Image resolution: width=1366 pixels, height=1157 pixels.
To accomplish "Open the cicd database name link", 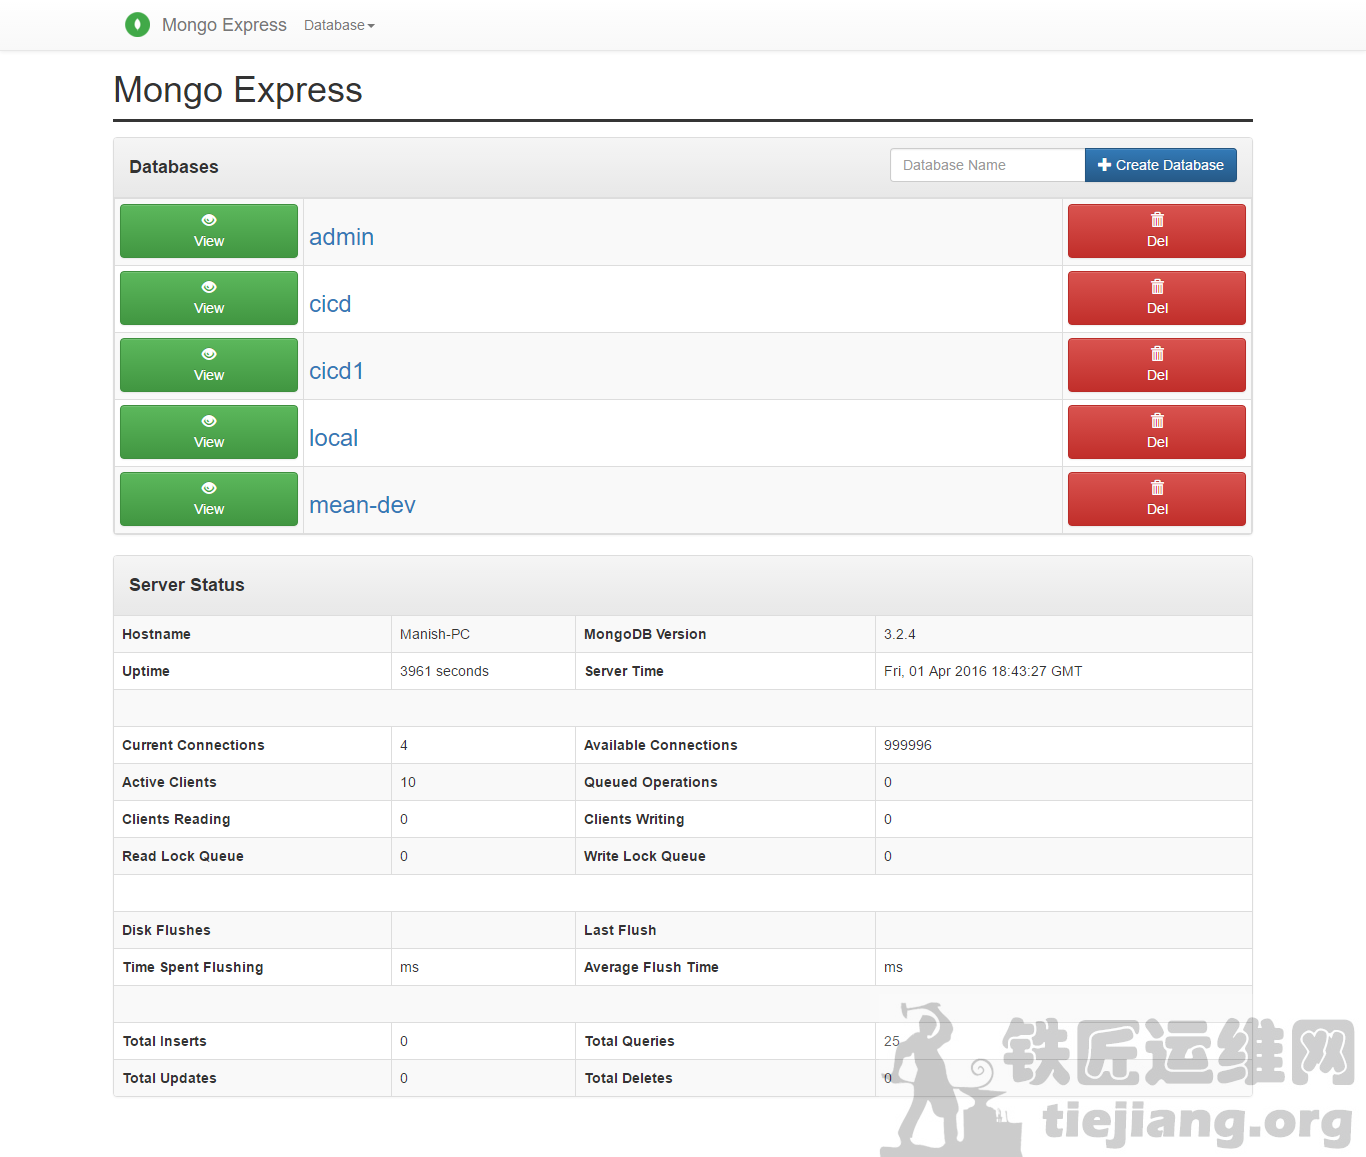I will pos(330,304).
